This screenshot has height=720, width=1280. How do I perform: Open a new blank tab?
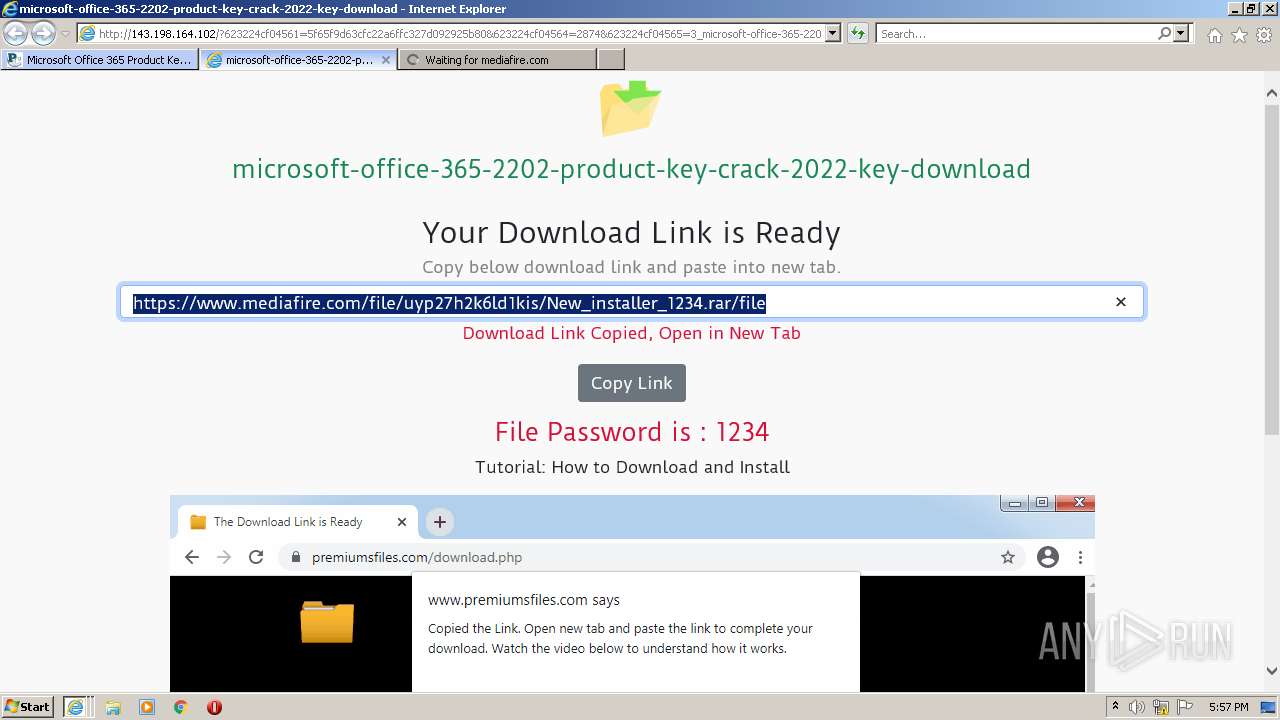pyautogui.click(x=610, y=60)
